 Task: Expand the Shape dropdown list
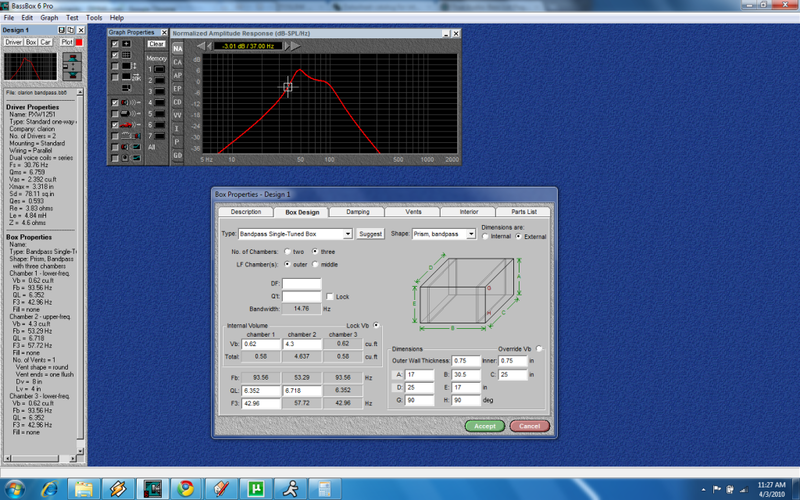pos(473,233)
